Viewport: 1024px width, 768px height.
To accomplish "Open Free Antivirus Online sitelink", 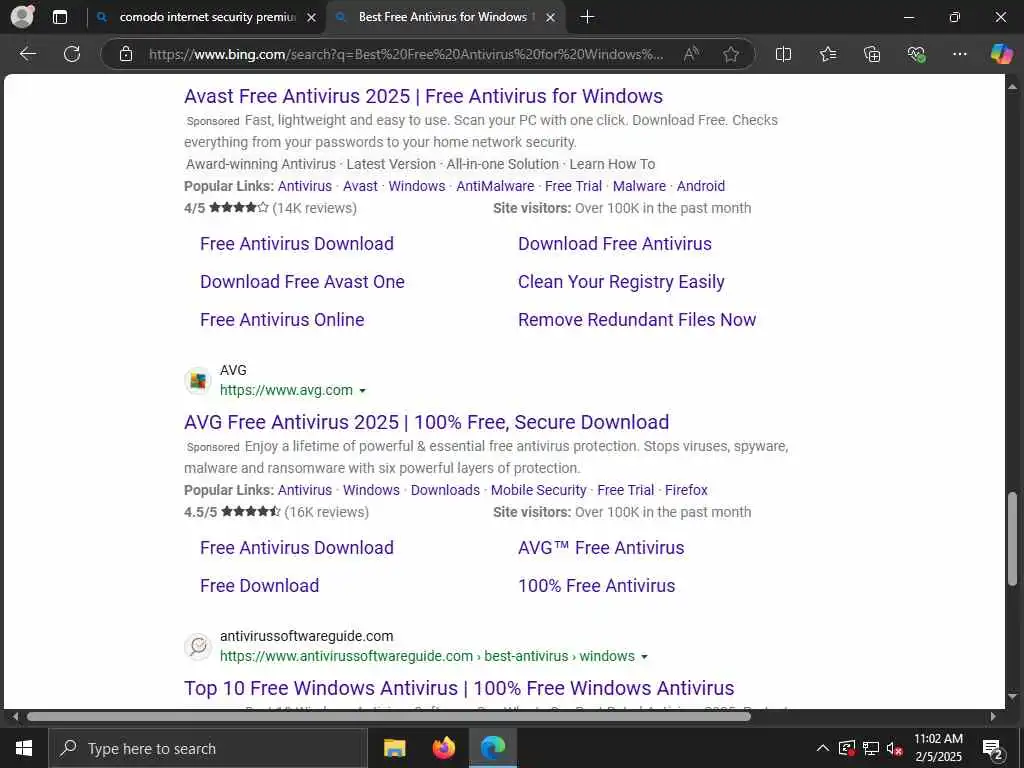I will tap(282, 319).
